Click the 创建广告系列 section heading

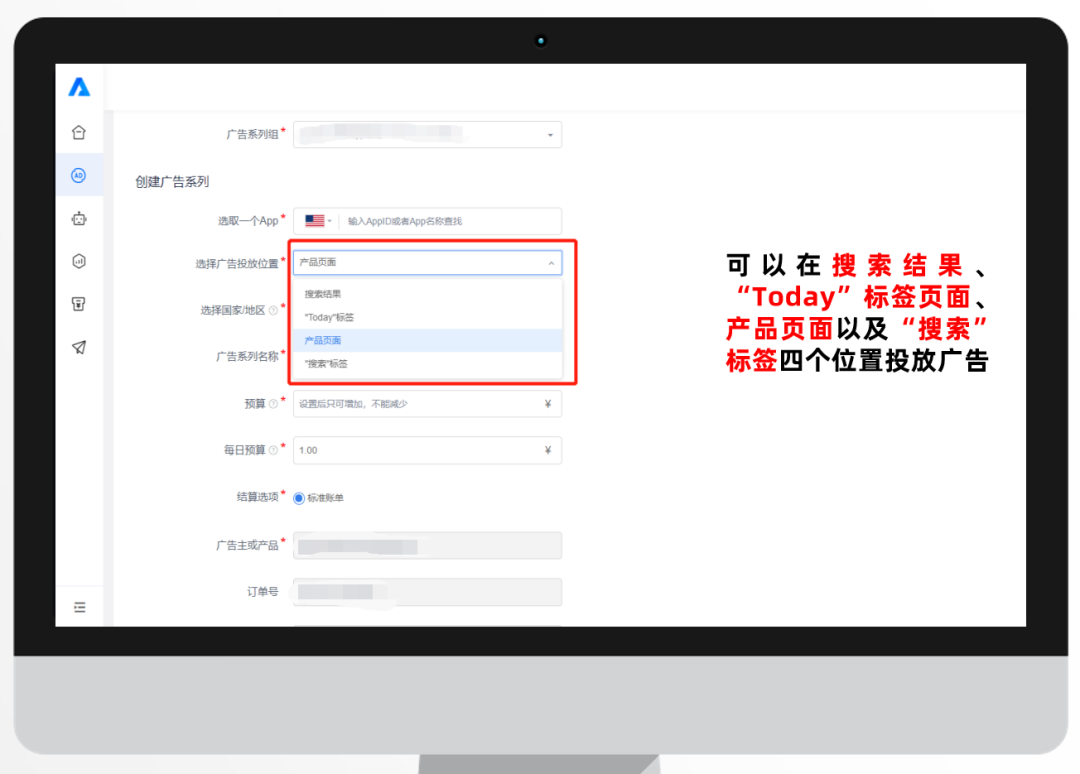[172, 182]
